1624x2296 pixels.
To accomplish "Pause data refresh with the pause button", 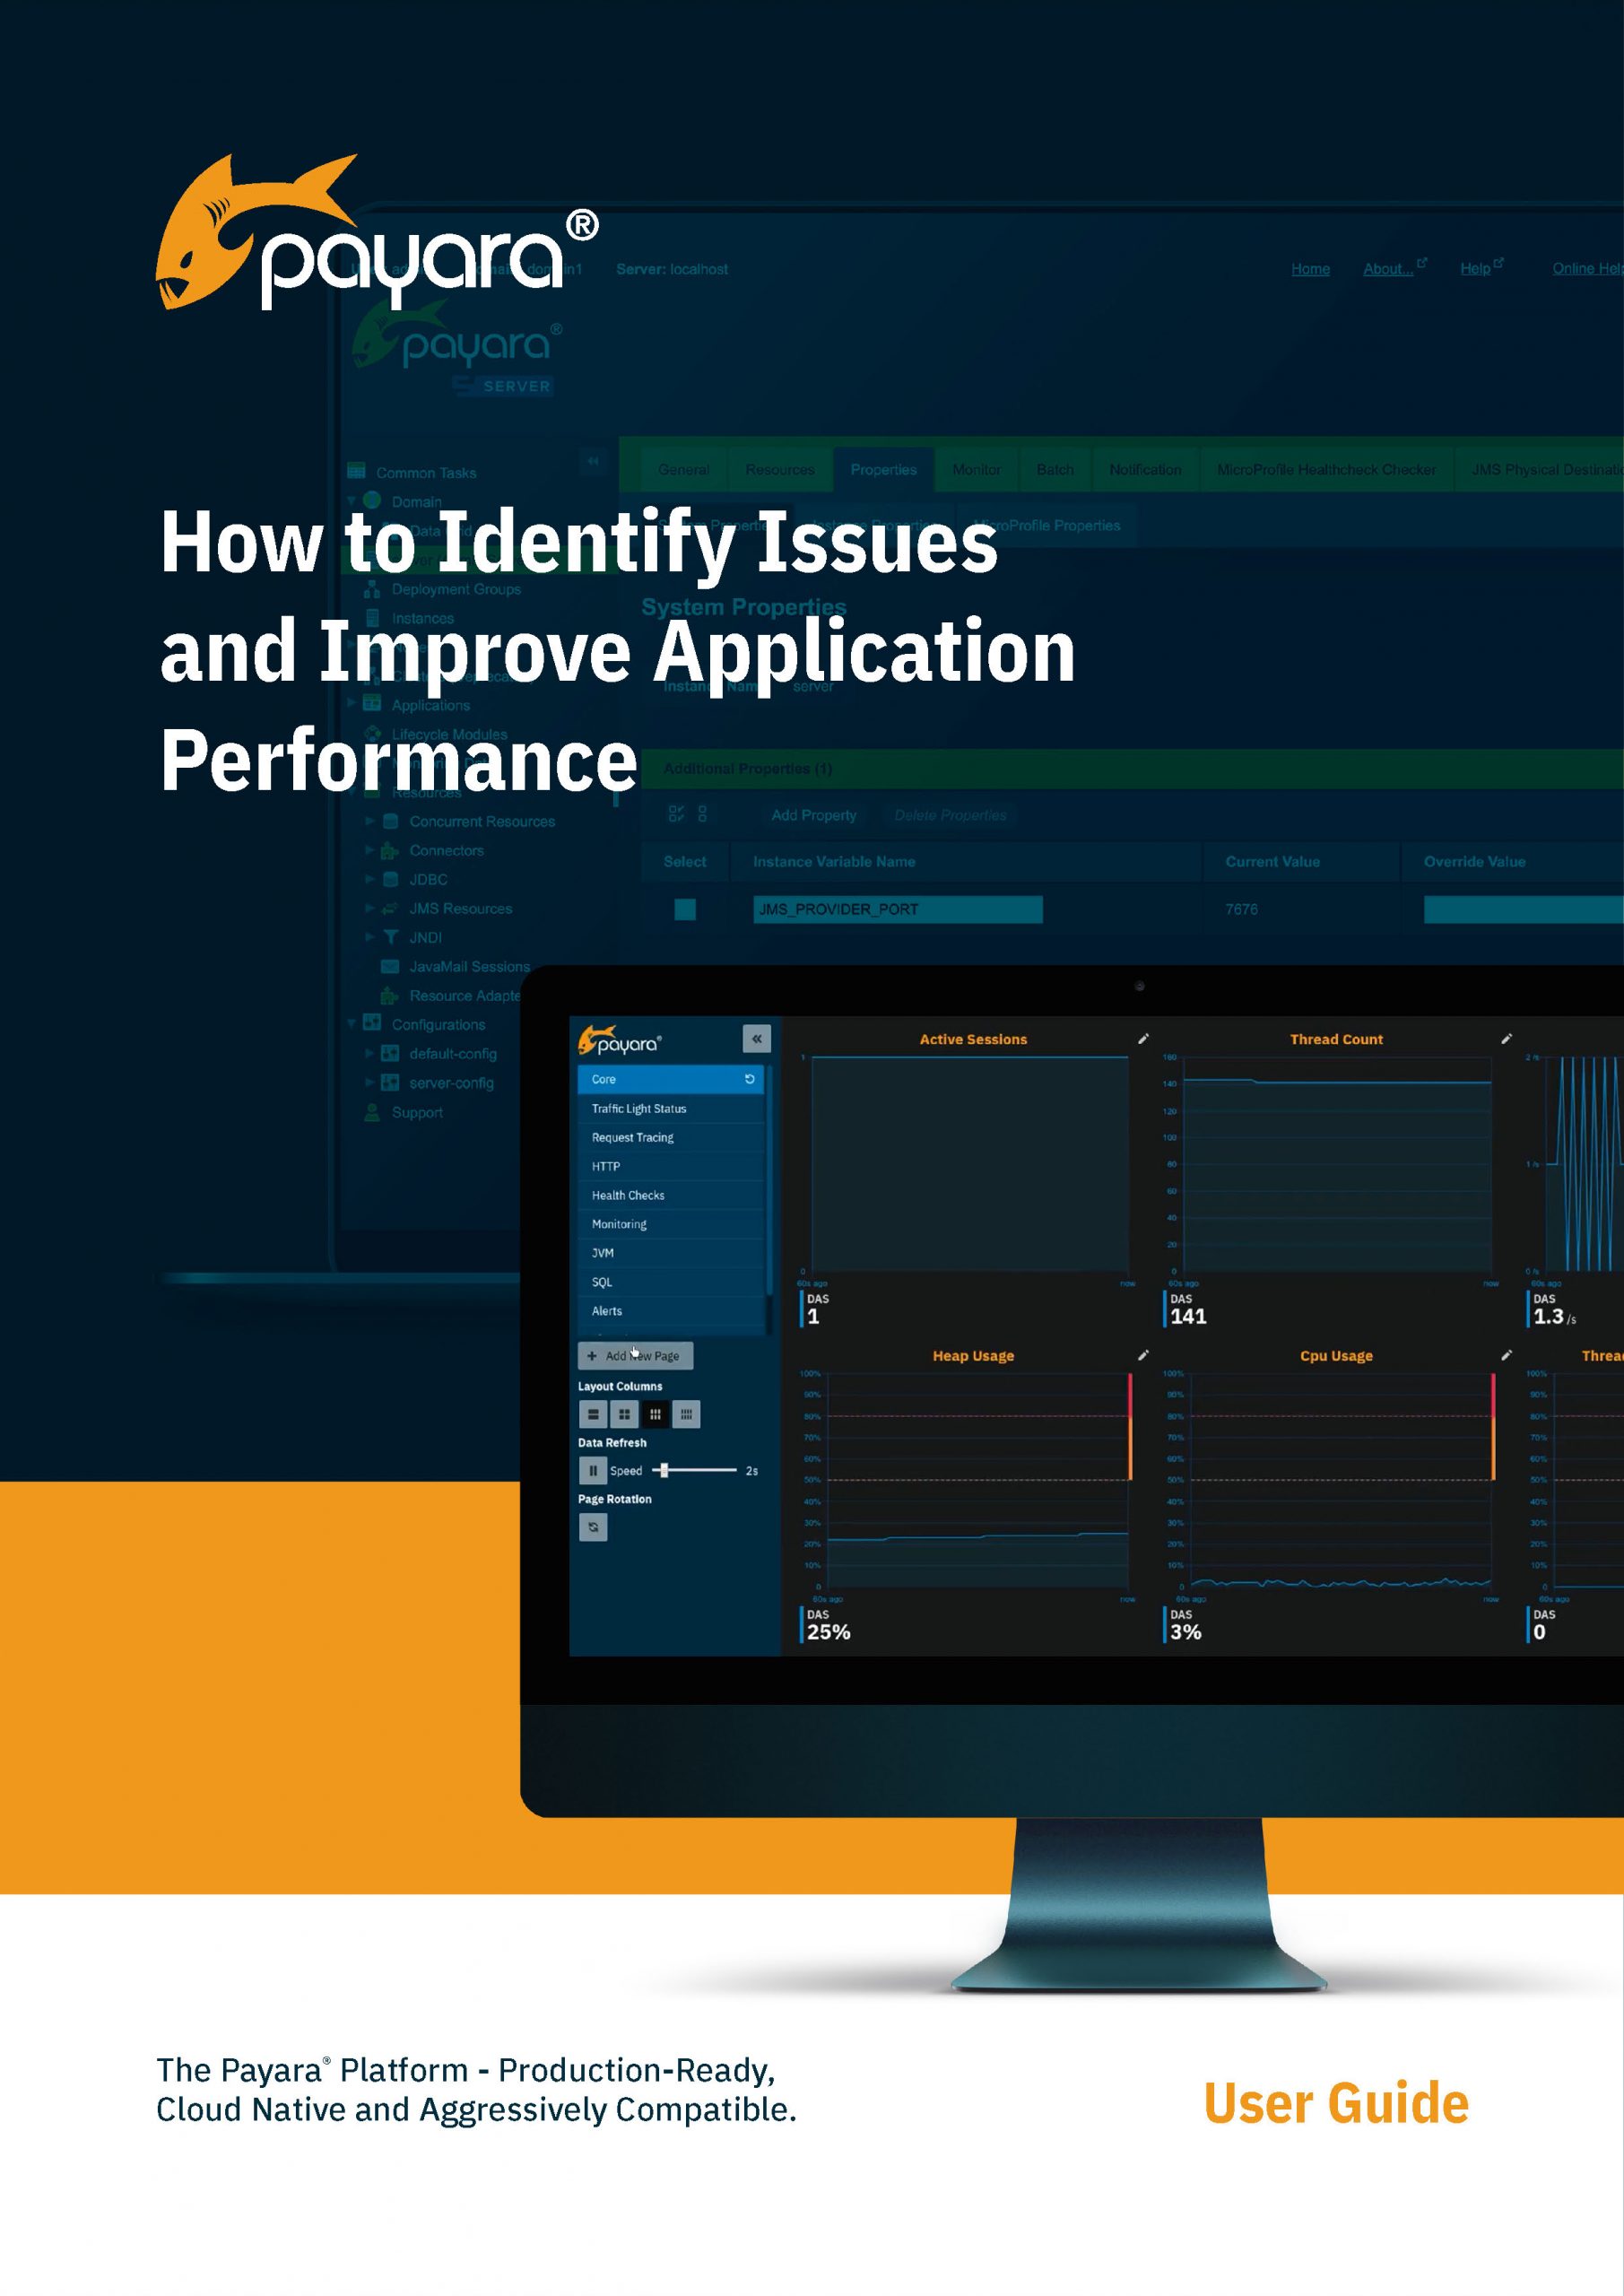I will [592, 1470].
